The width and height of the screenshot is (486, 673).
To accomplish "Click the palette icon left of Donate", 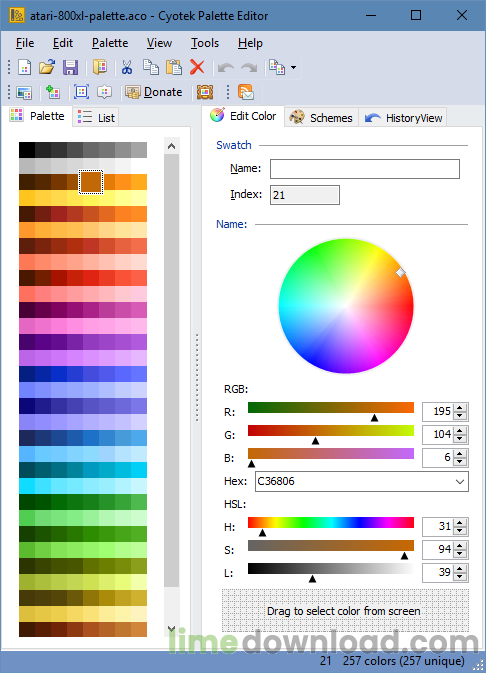I will point(104,92).
